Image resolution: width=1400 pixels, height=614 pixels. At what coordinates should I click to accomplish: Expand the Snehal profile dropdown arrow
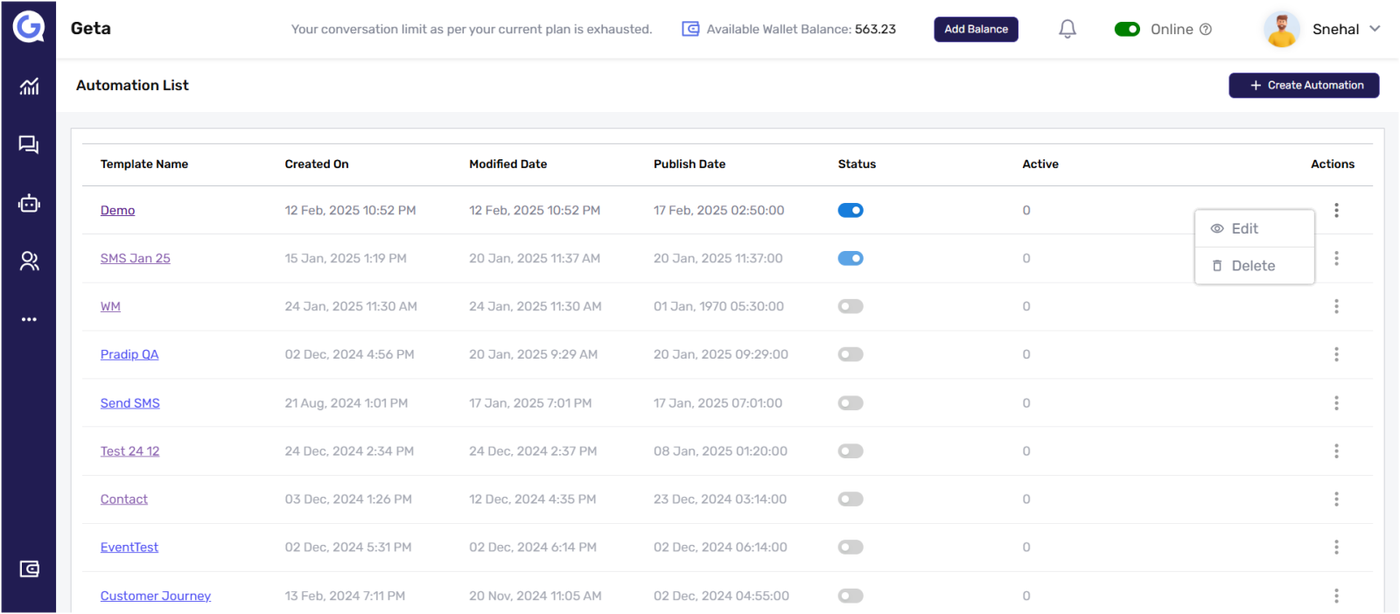click(1375, 29)
